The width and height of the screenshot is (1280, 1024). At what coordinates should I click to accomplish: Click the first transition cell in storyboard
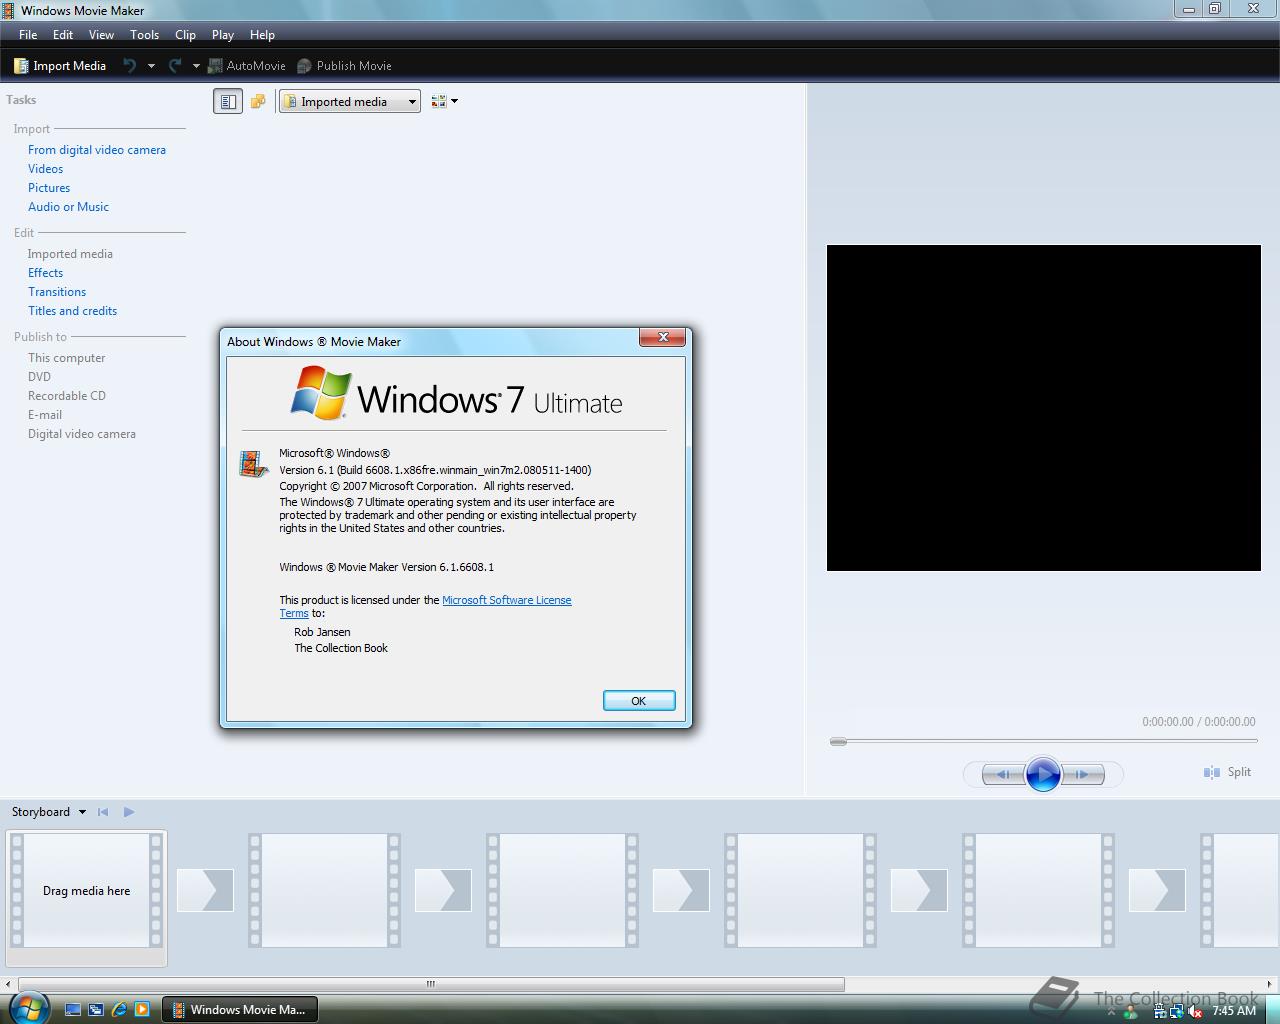205,890
